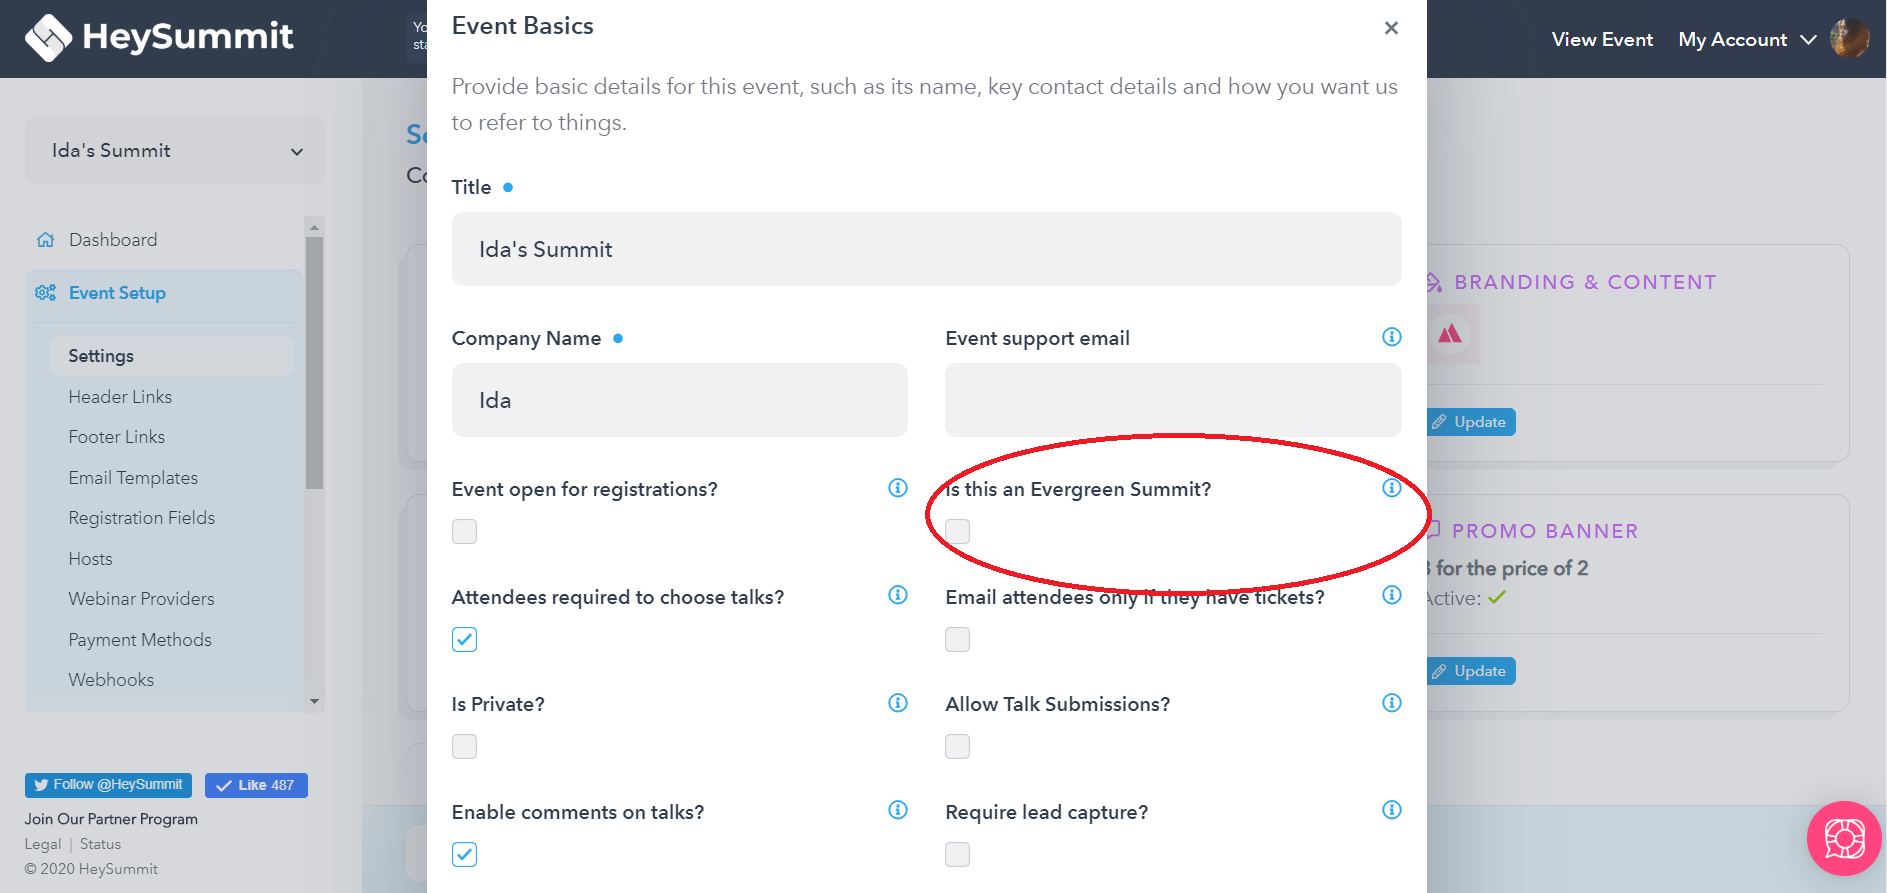Click sidebar scrollbar down arrow
Viewport: 1887px width, 893px height.
315,702
